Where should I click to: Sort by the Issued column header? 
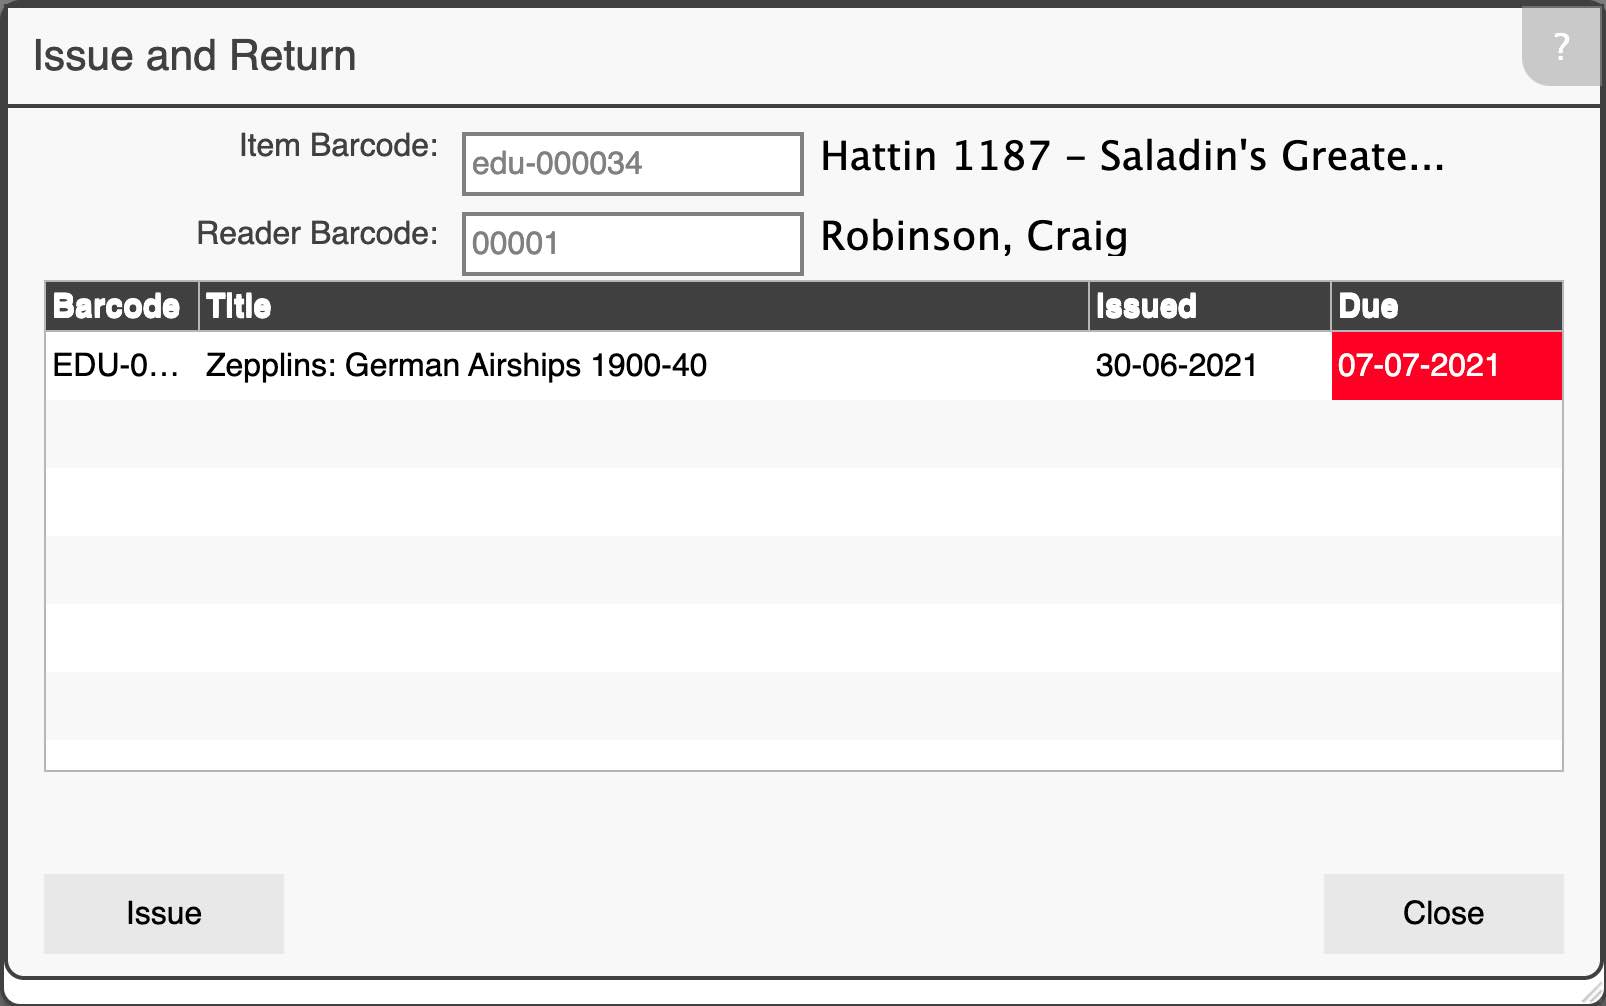pyautogui.click(x=1210, y=306)
